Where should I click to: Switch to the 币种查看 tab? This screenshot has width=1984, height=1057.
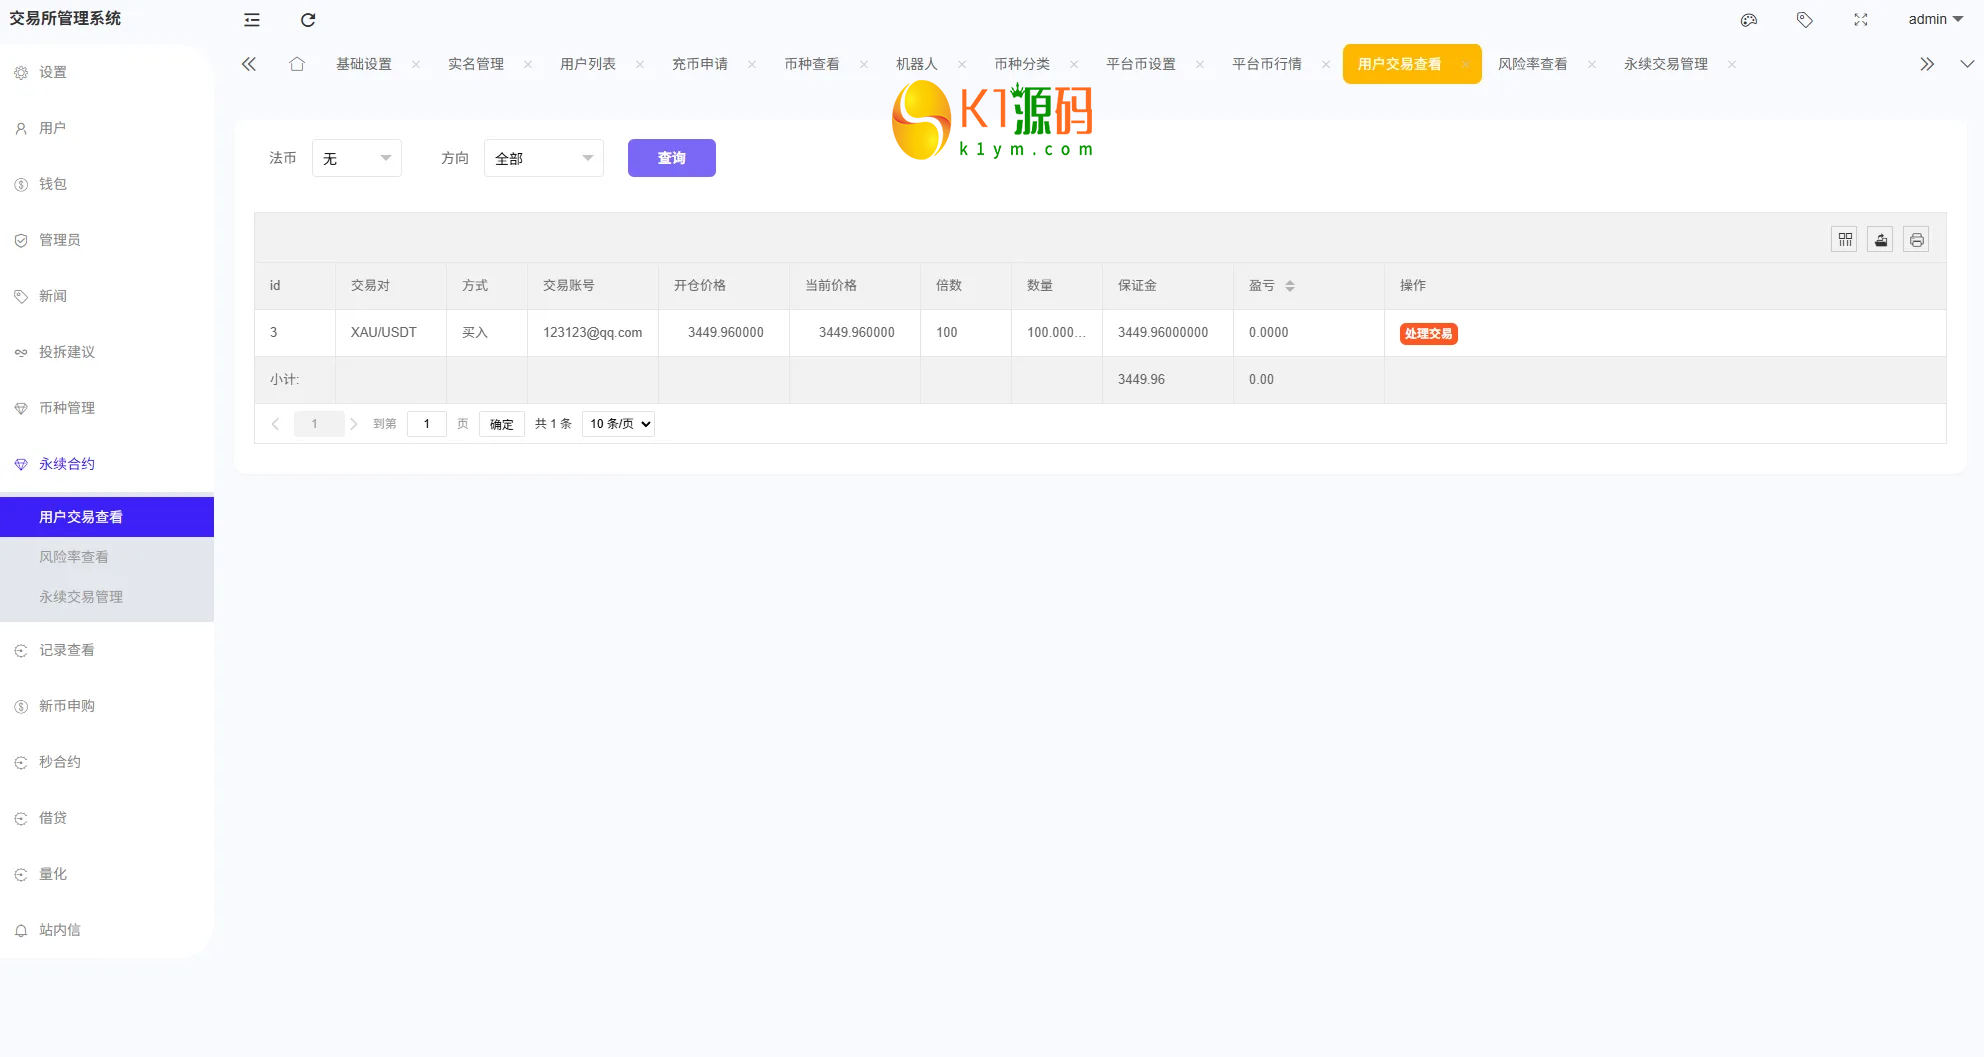(x=812, y=64)
